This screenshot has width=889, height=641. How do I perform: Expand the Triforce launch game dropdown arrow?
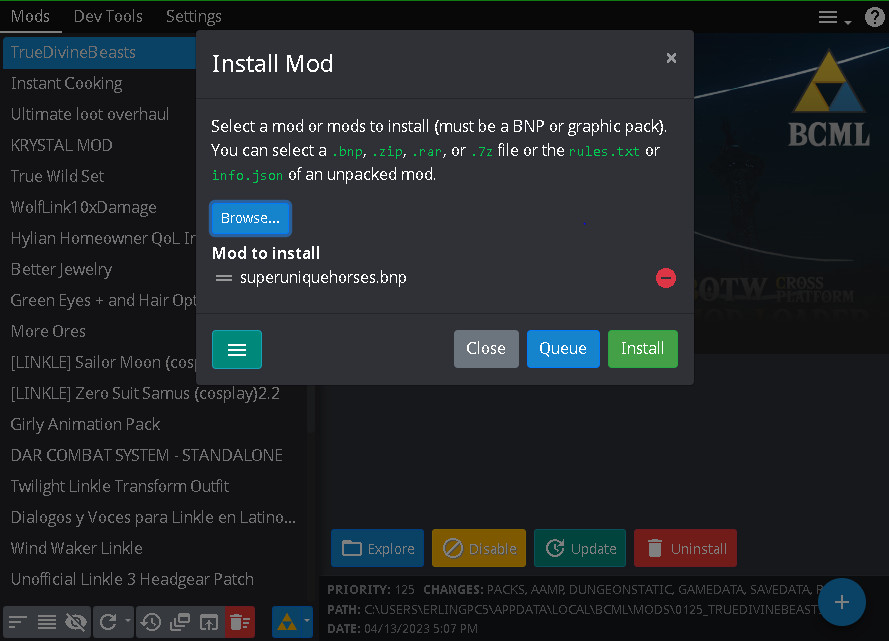coord(307,622)
